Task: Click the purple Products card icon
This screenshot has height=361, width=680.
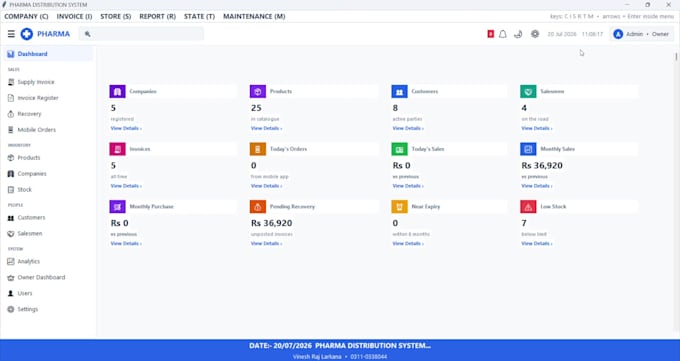Action: [258, 92]
